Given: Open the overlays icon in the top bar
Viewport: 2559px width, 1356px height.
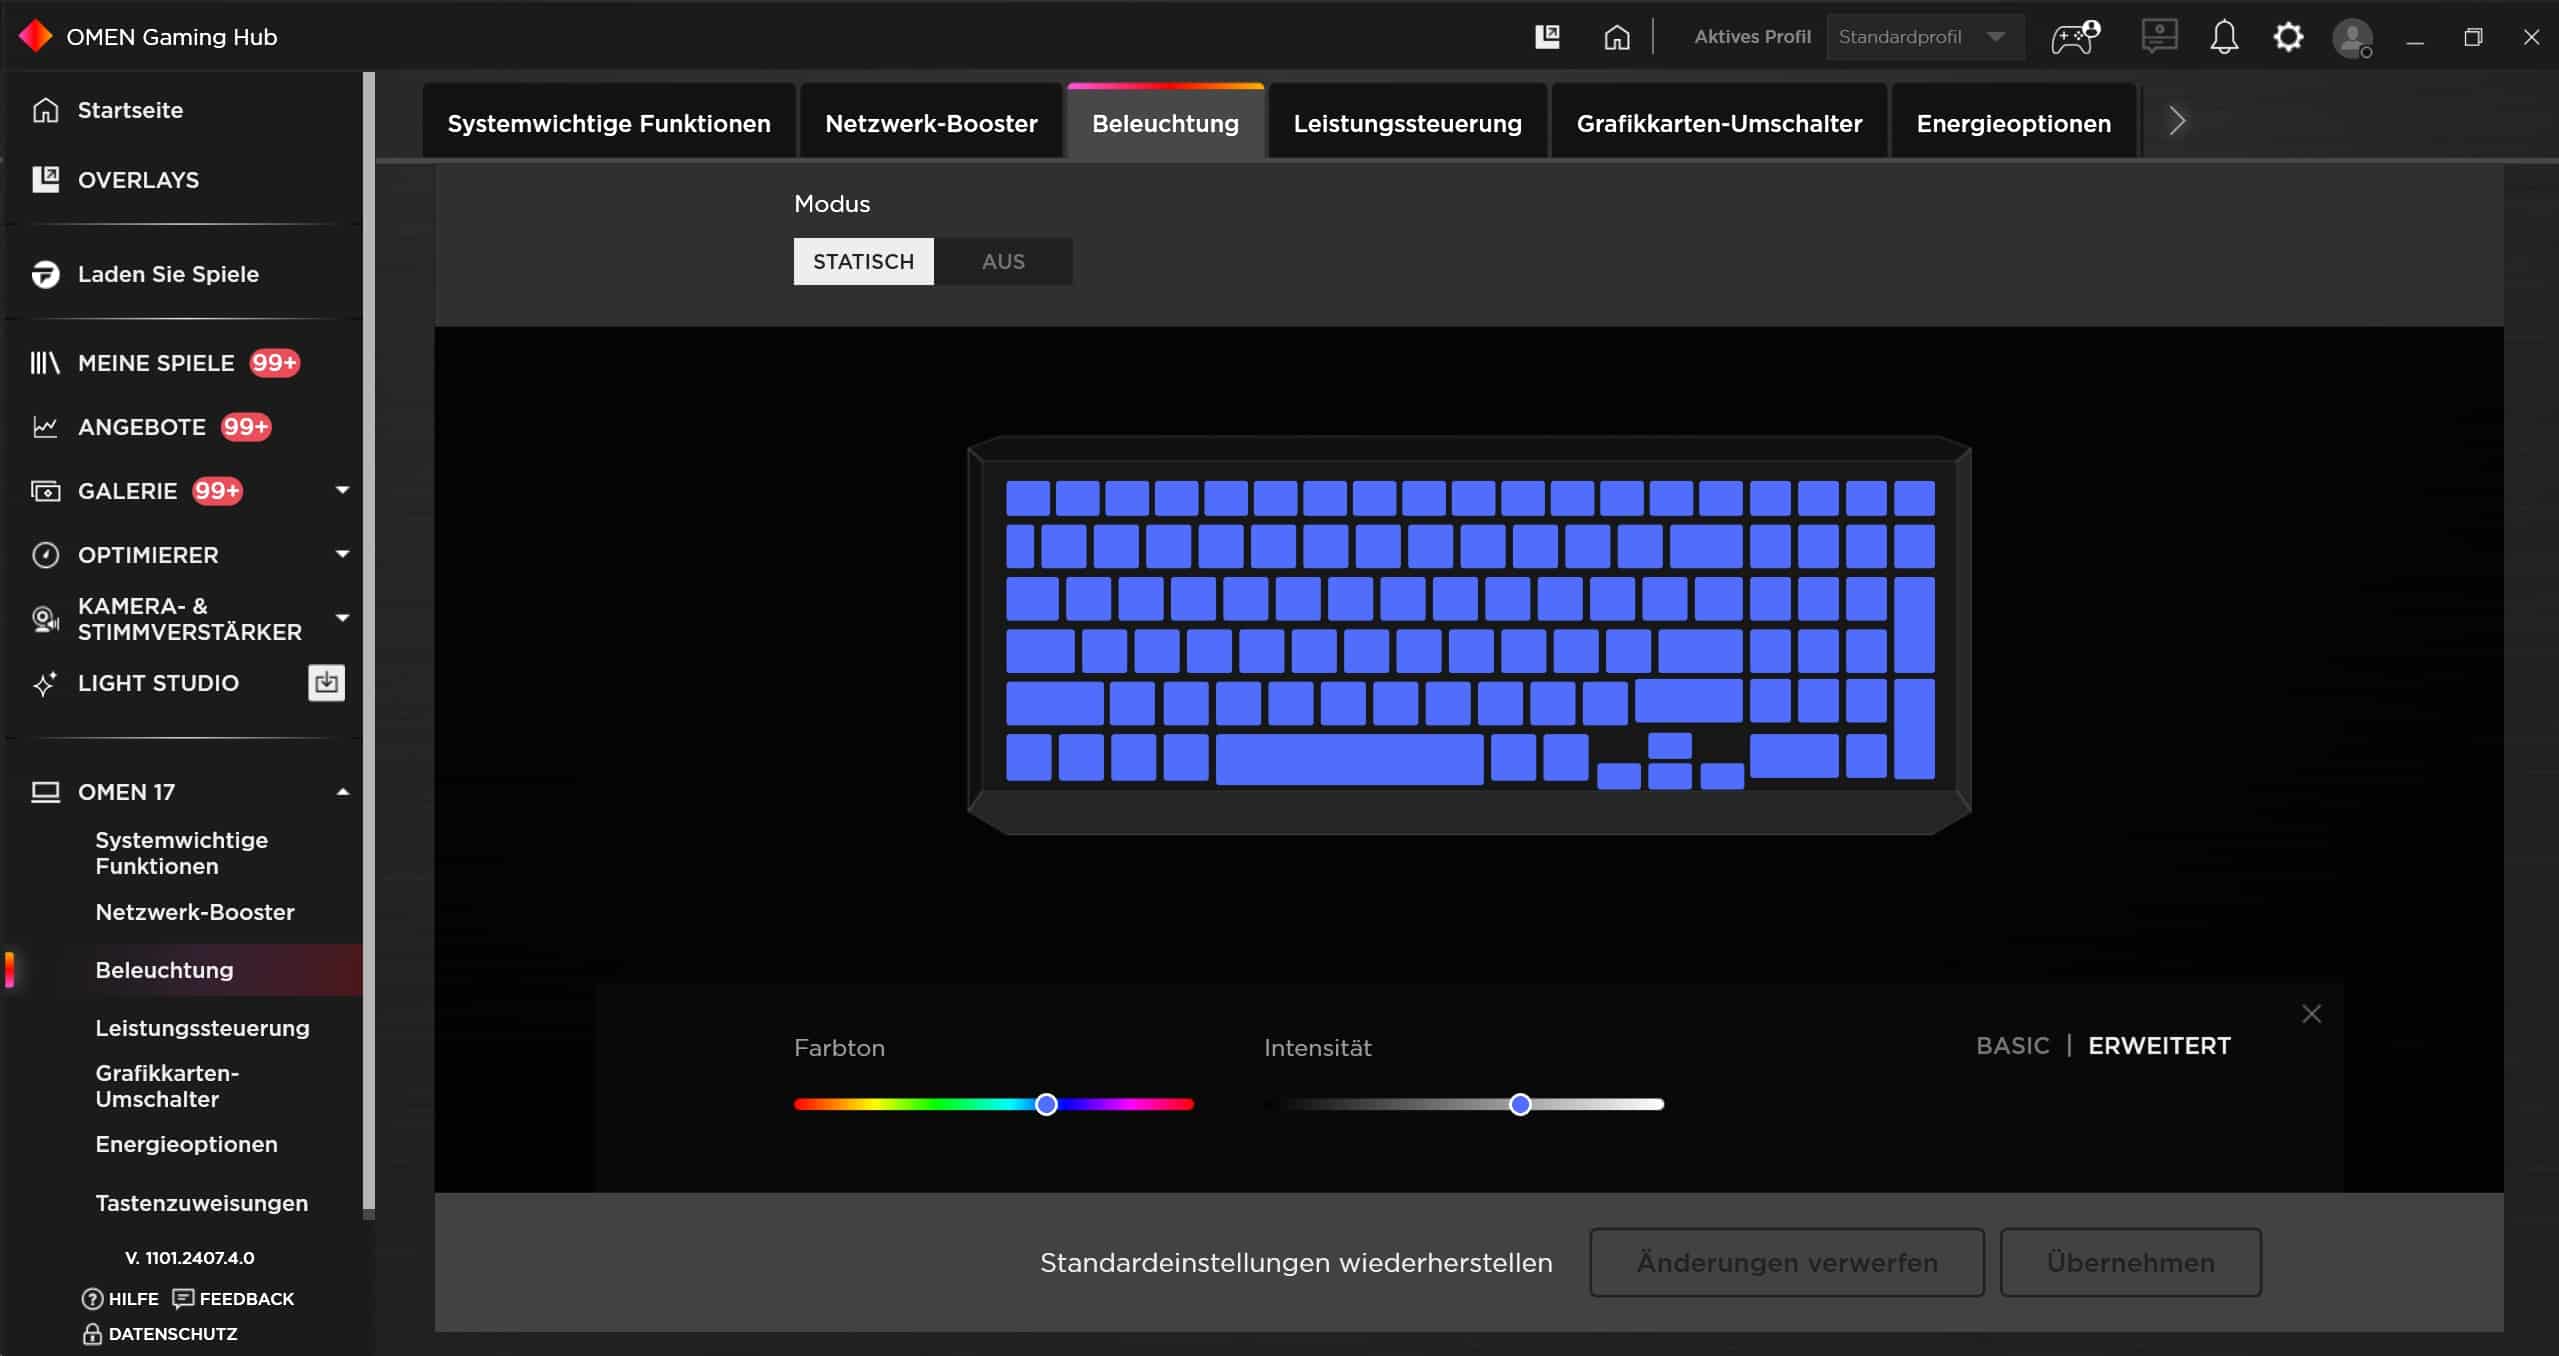Looking at the screenshot, I should [1547, 37].
